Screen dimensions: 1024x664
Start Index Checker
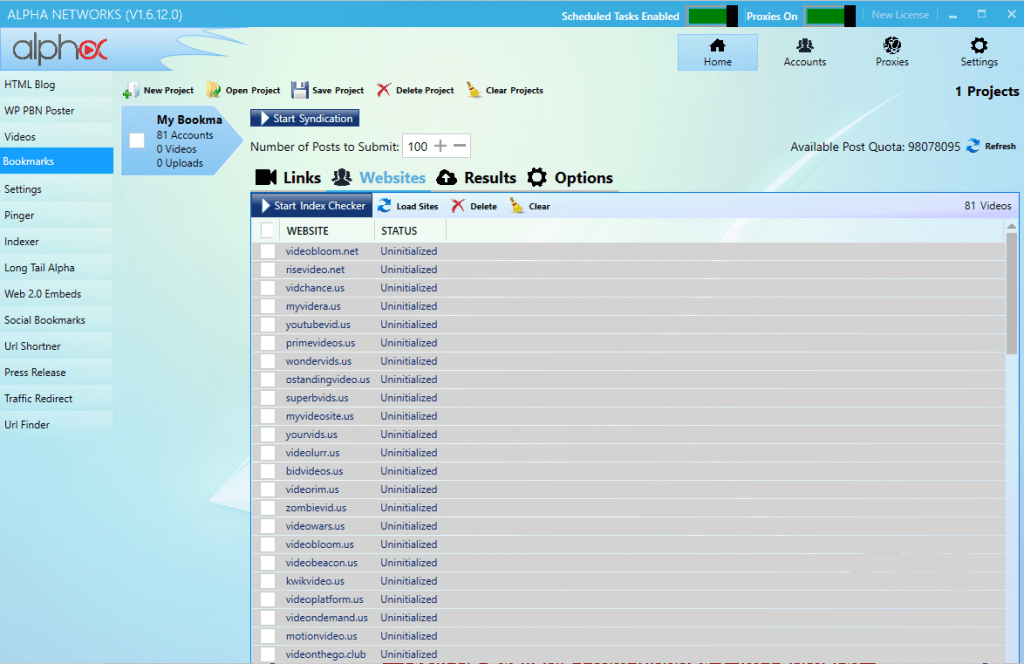[x=312, y=206]
